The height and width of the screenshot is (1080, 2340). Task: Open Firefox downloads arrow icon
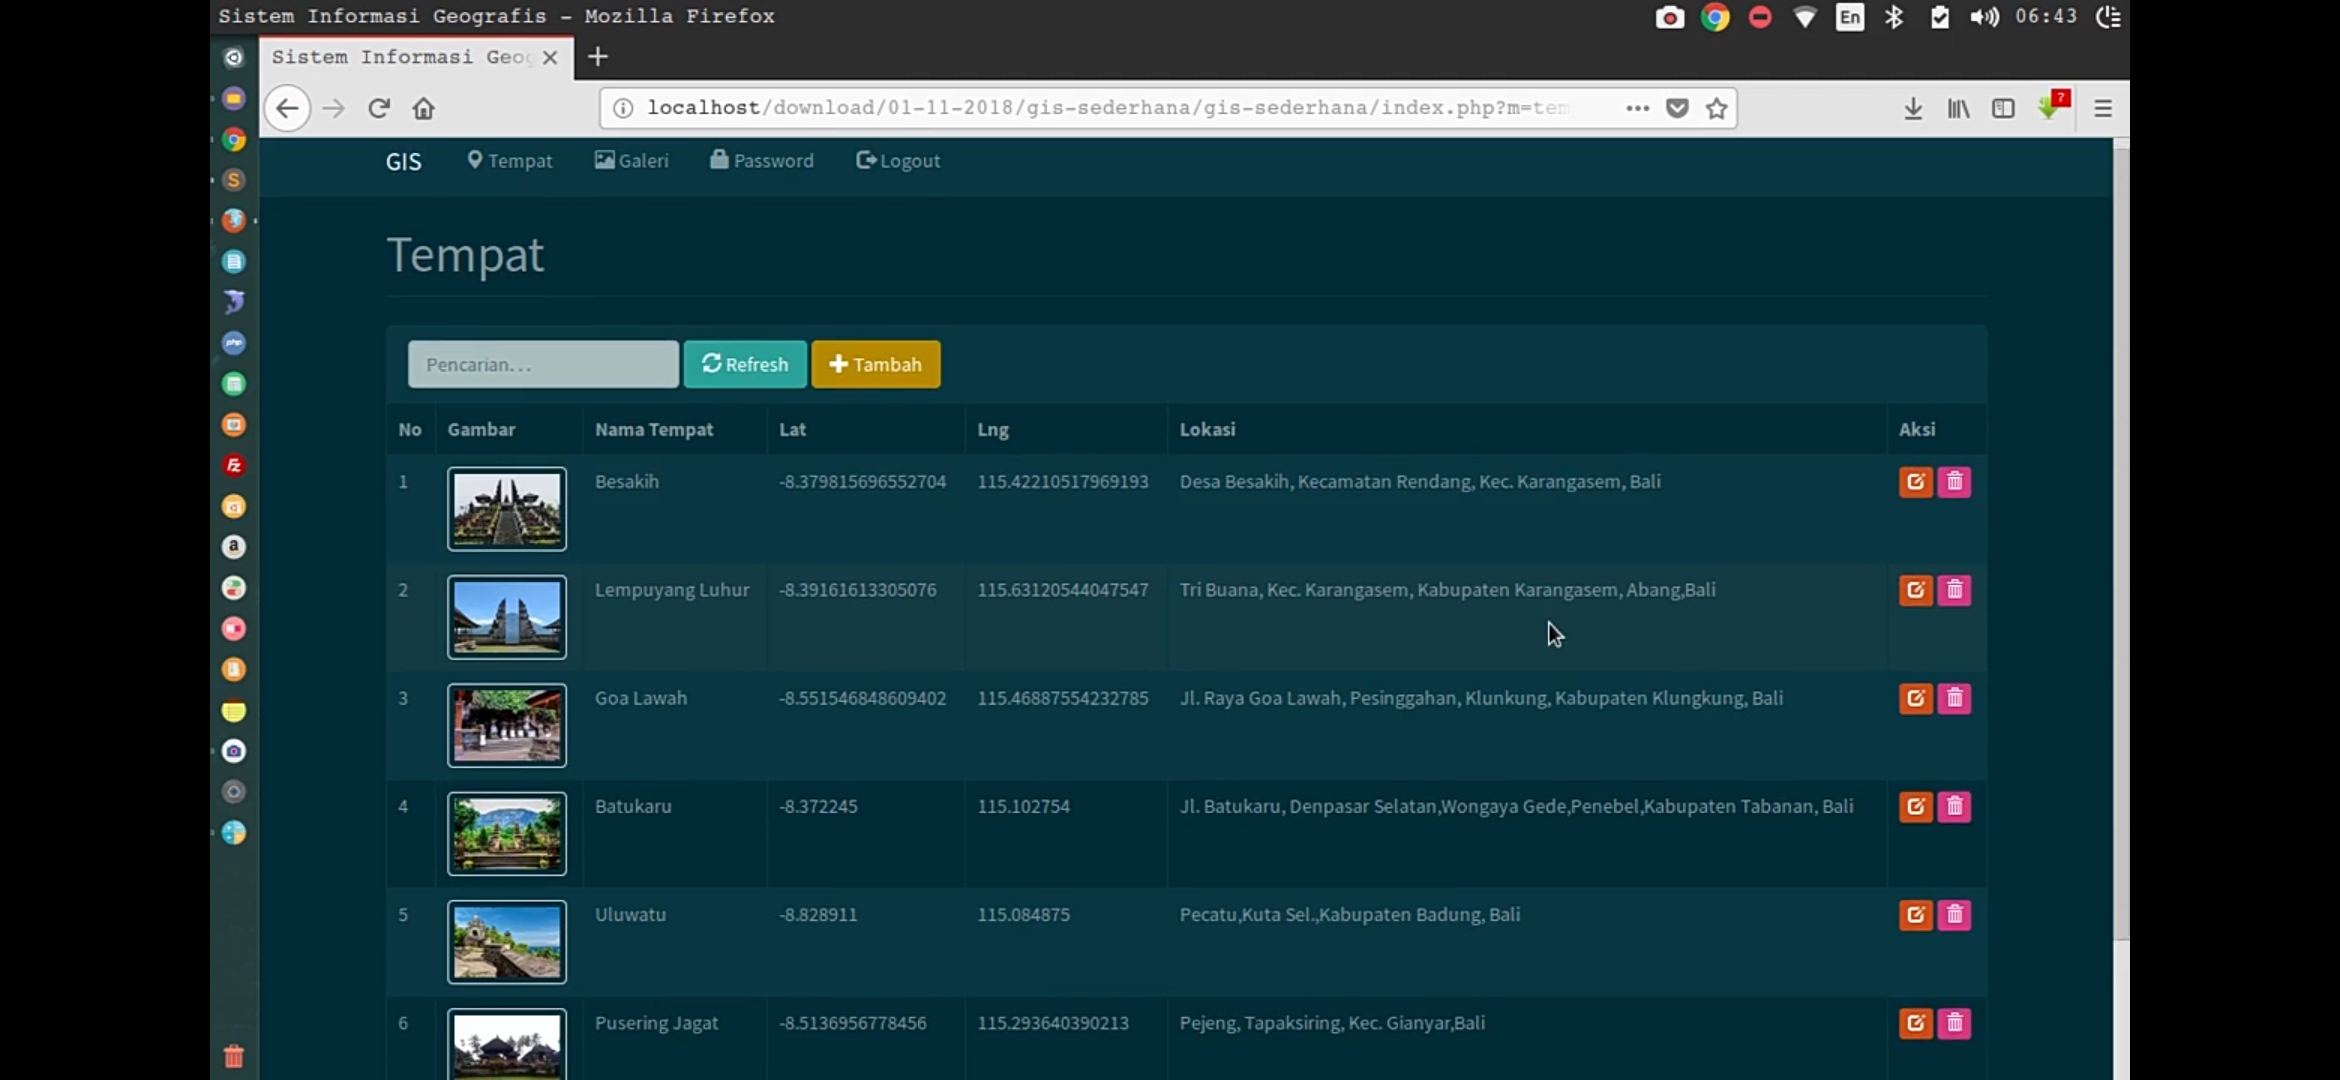click(1913, 108)
